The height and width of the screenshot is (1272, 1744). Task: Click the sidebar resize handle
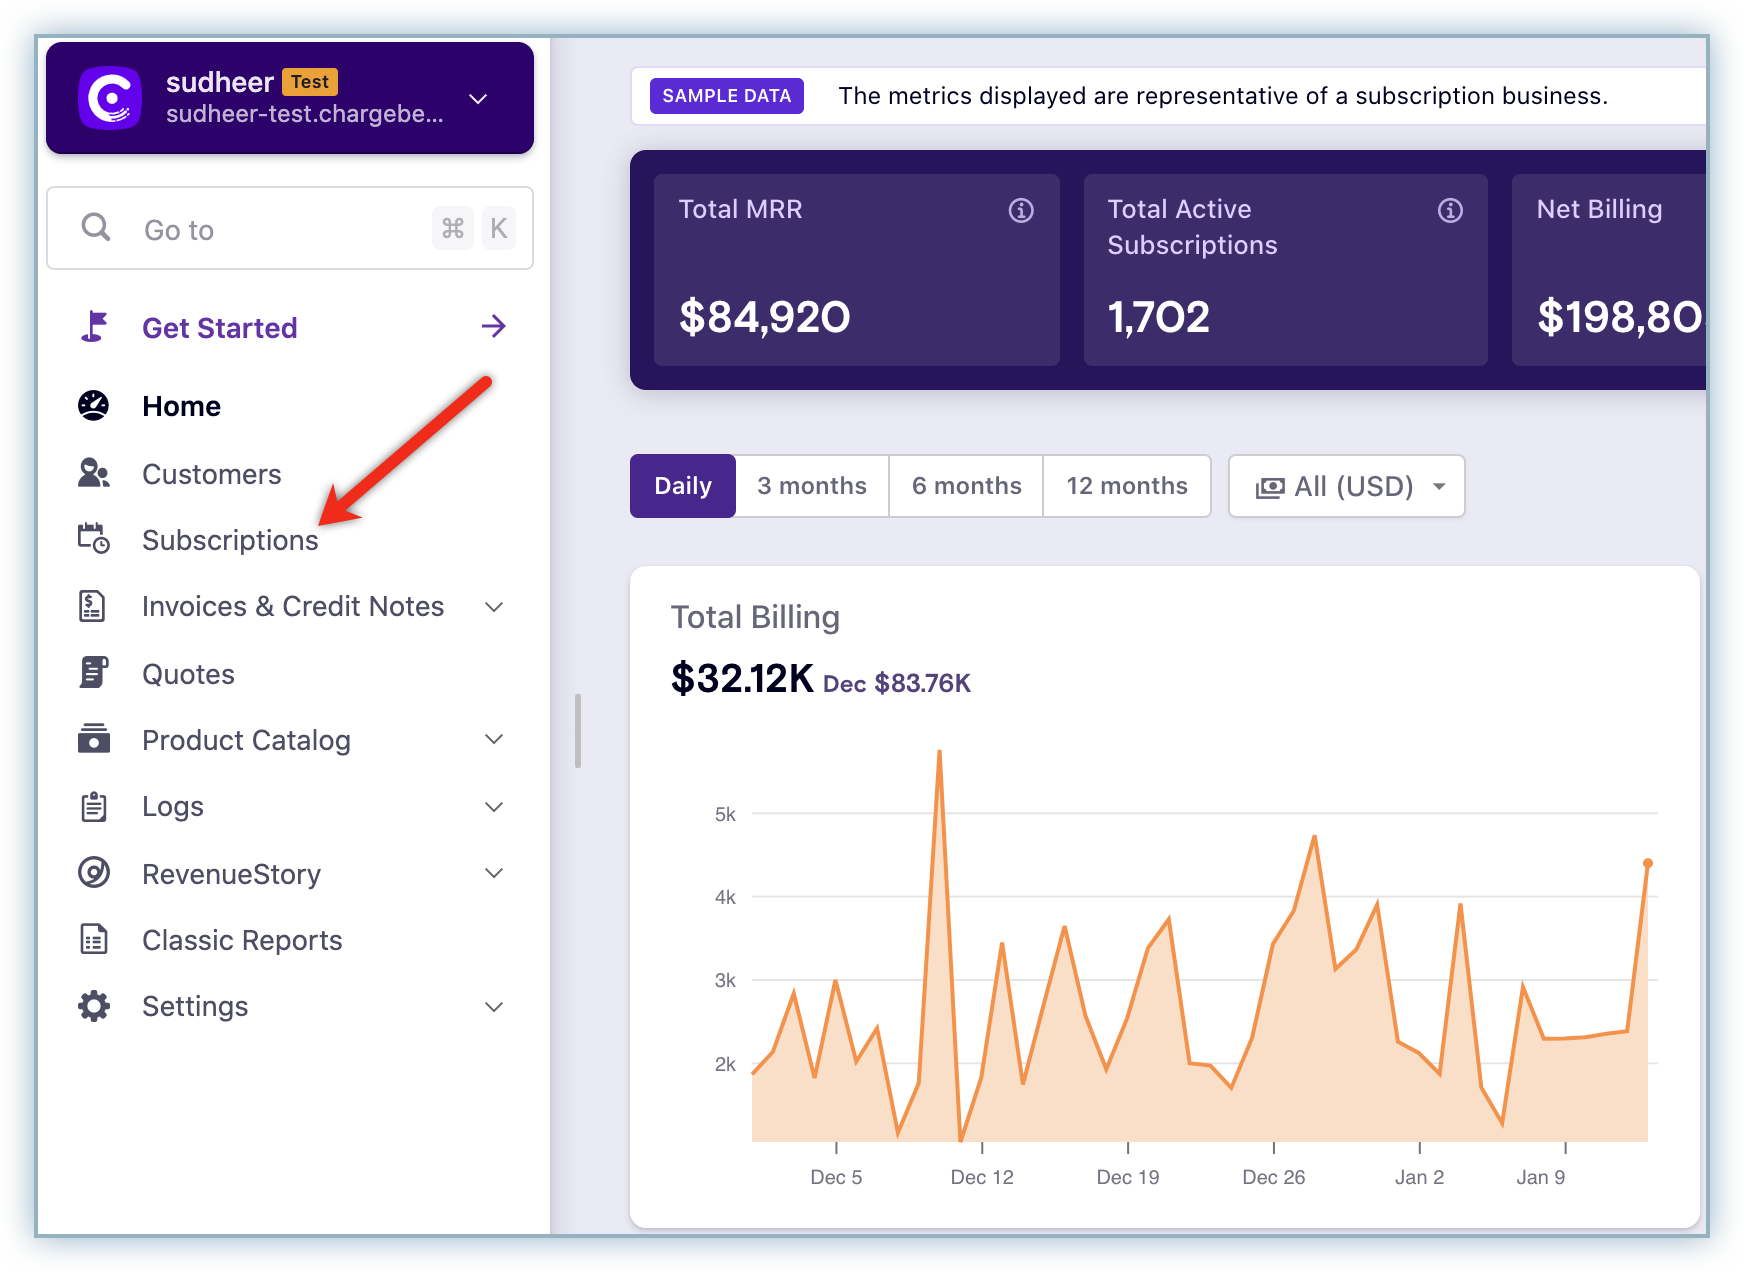(x=578, y=731)
